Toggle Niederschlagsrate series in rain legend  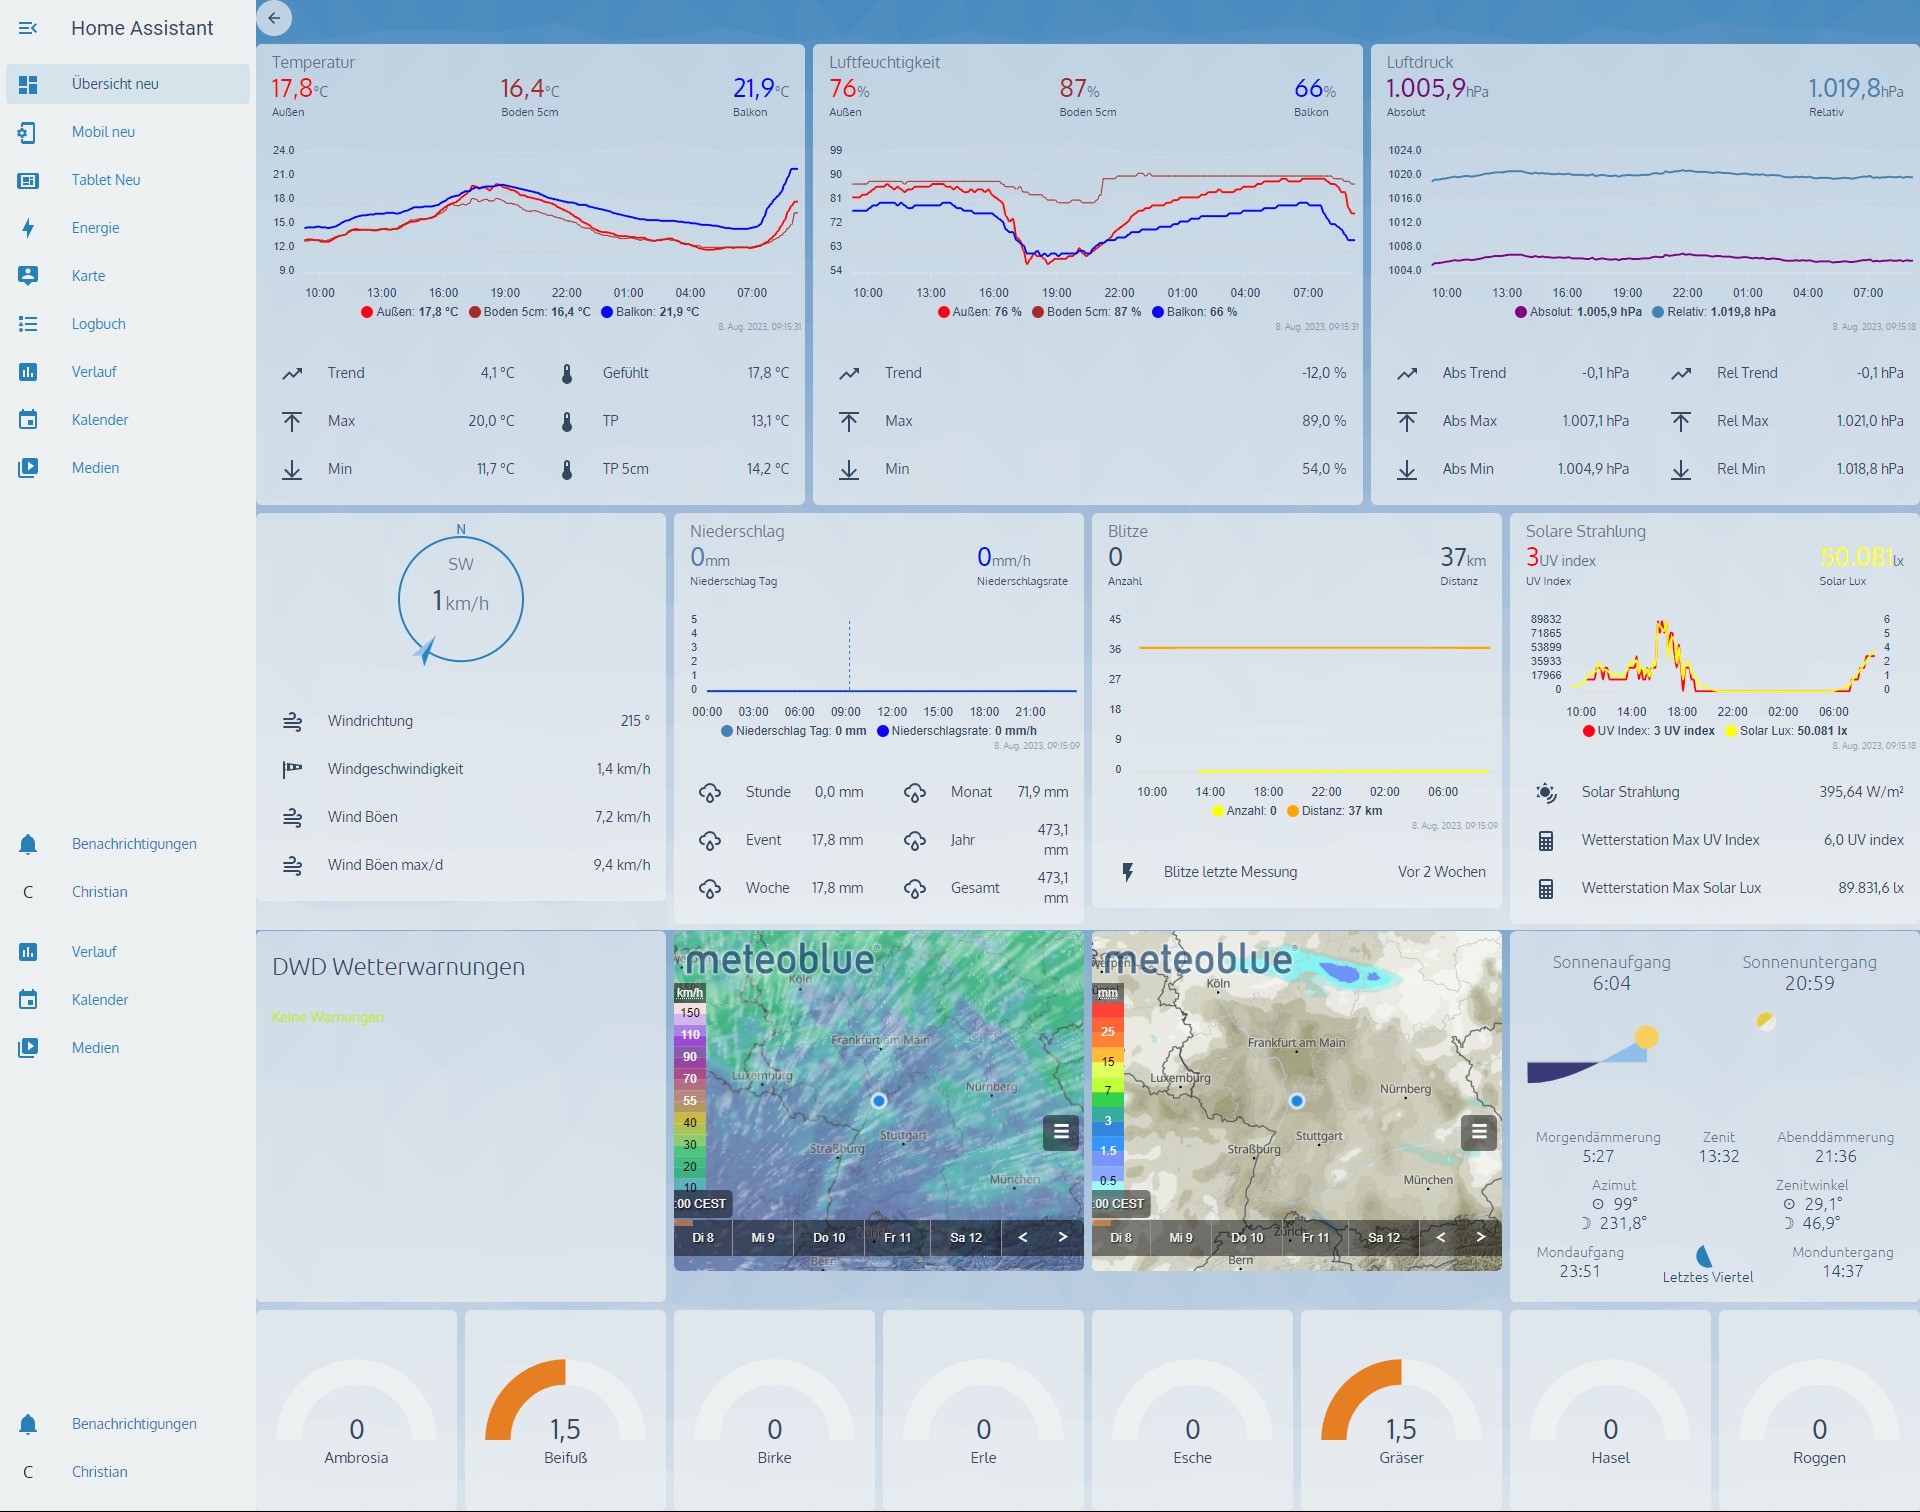point(957,731)
